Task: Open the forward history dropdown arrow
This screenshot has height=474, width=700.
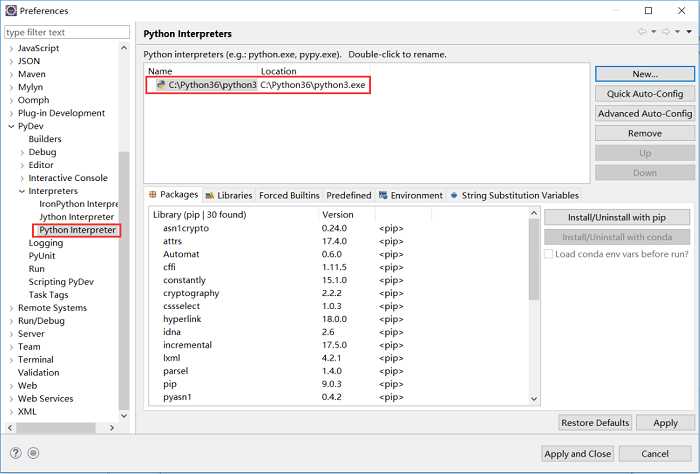Action: pos(677,32)
